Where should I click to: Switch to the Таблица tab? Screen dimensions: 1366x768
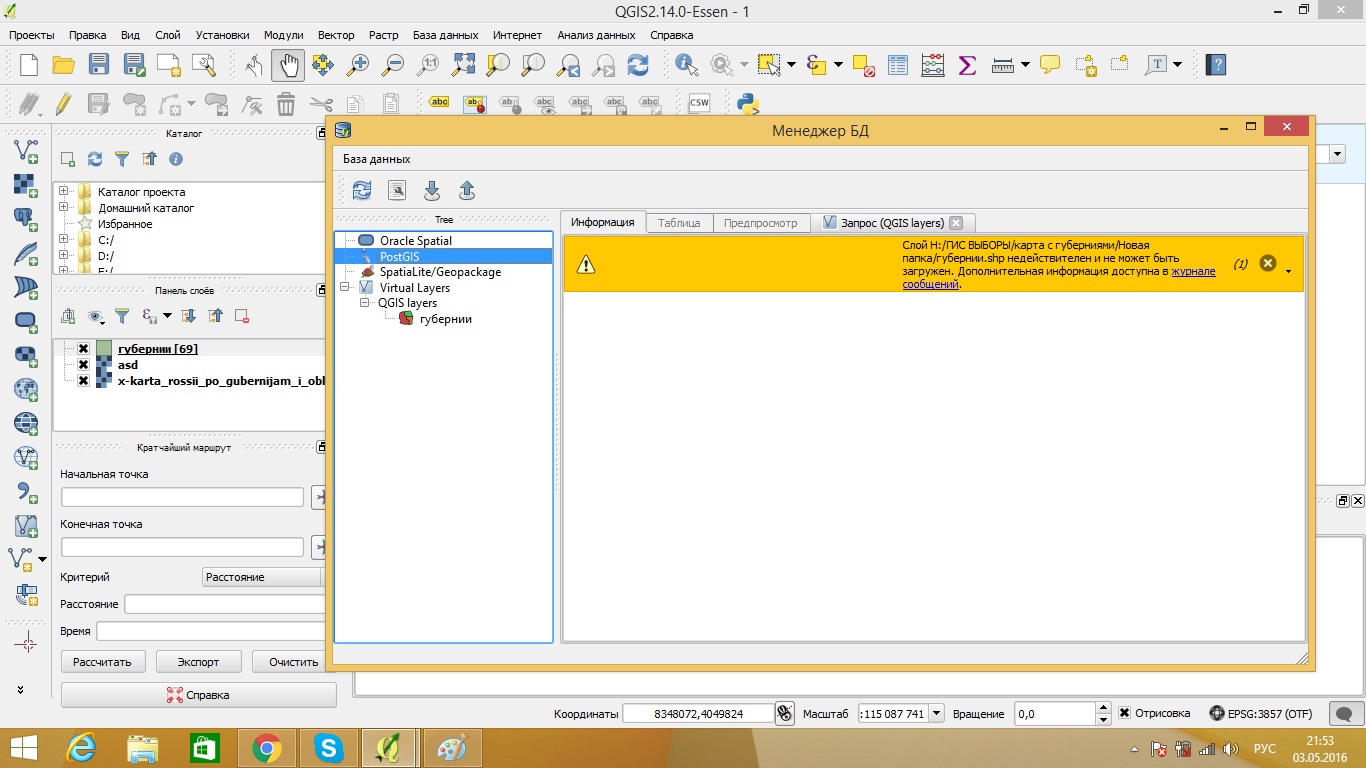[679, 223]
